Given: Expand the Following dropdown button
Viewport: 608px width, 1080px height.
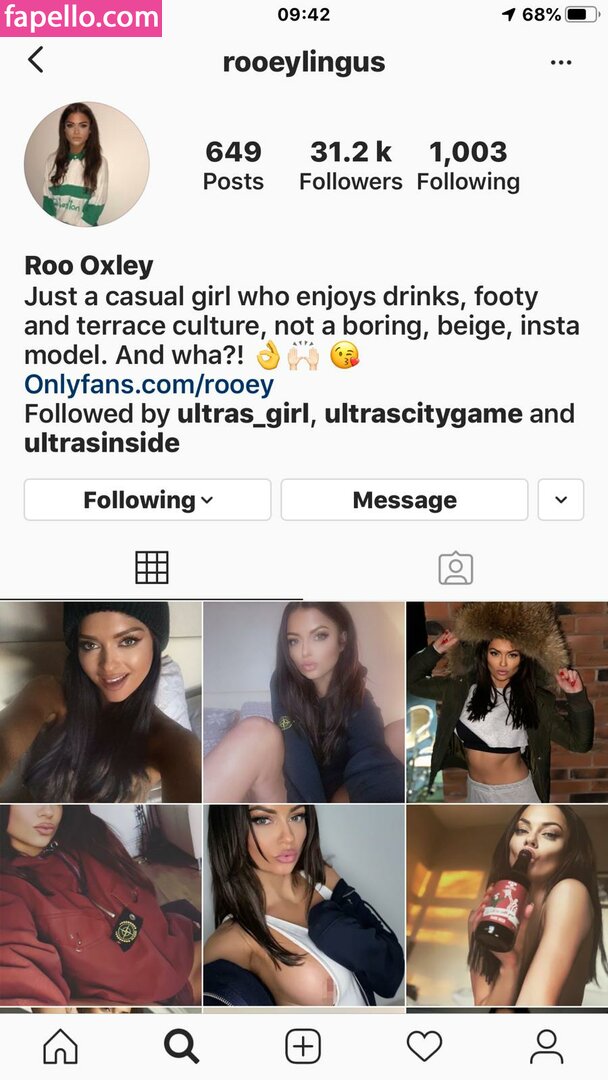Looking at the screenshot, I should click(x=147, y=500).
